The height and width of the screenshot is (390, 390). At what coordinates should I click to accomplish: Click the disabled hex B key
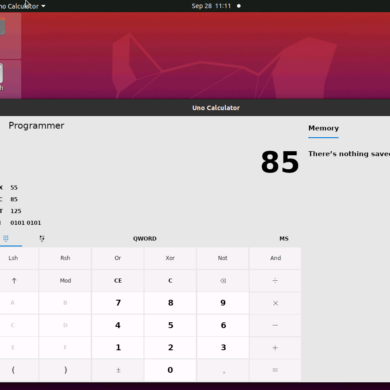click(x=65, y=303)
